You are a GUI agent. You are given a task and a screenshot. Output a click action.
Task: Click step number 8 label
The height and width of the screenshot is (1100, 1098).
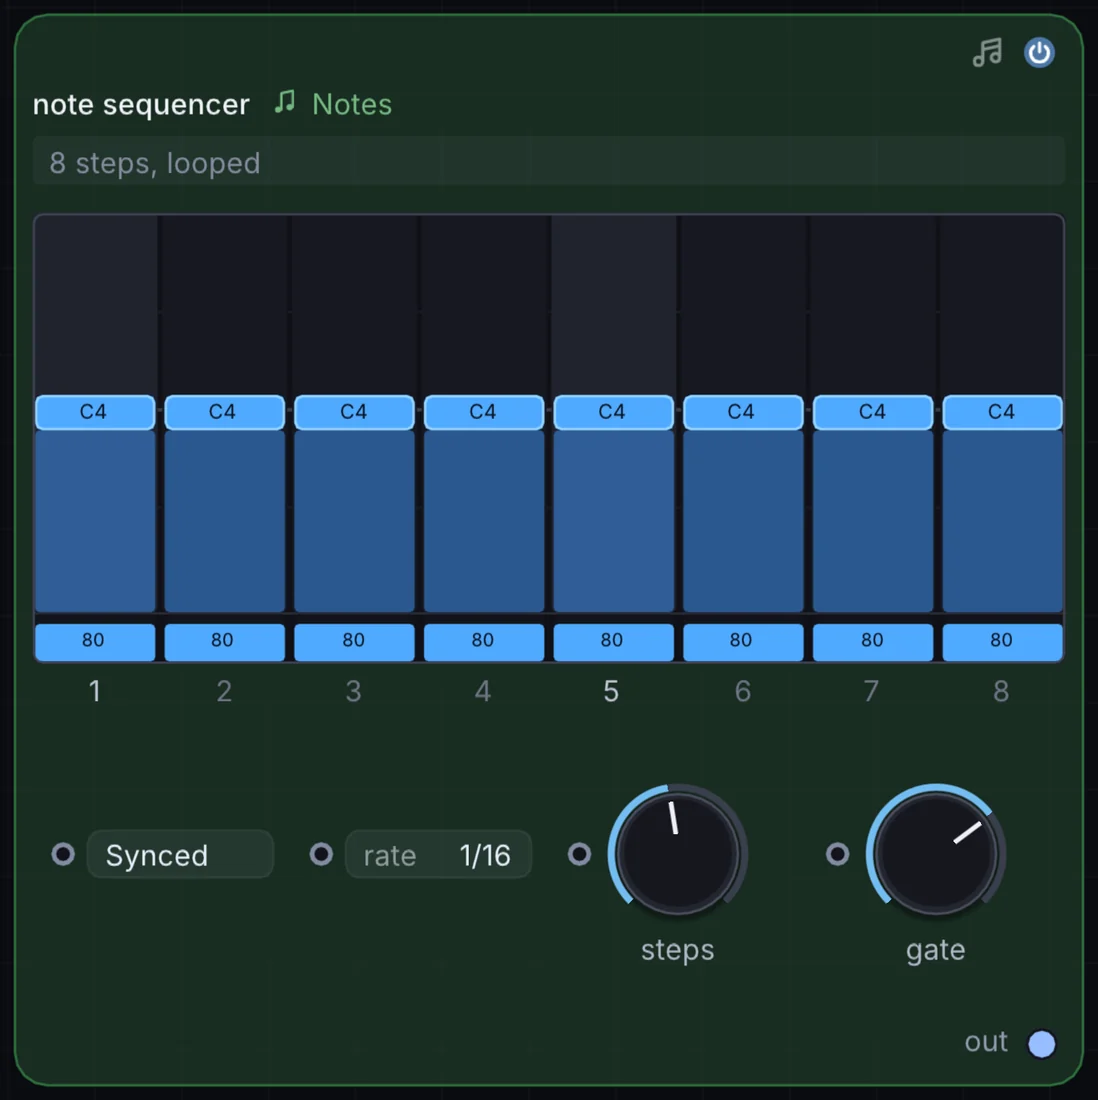(1001, 691)
